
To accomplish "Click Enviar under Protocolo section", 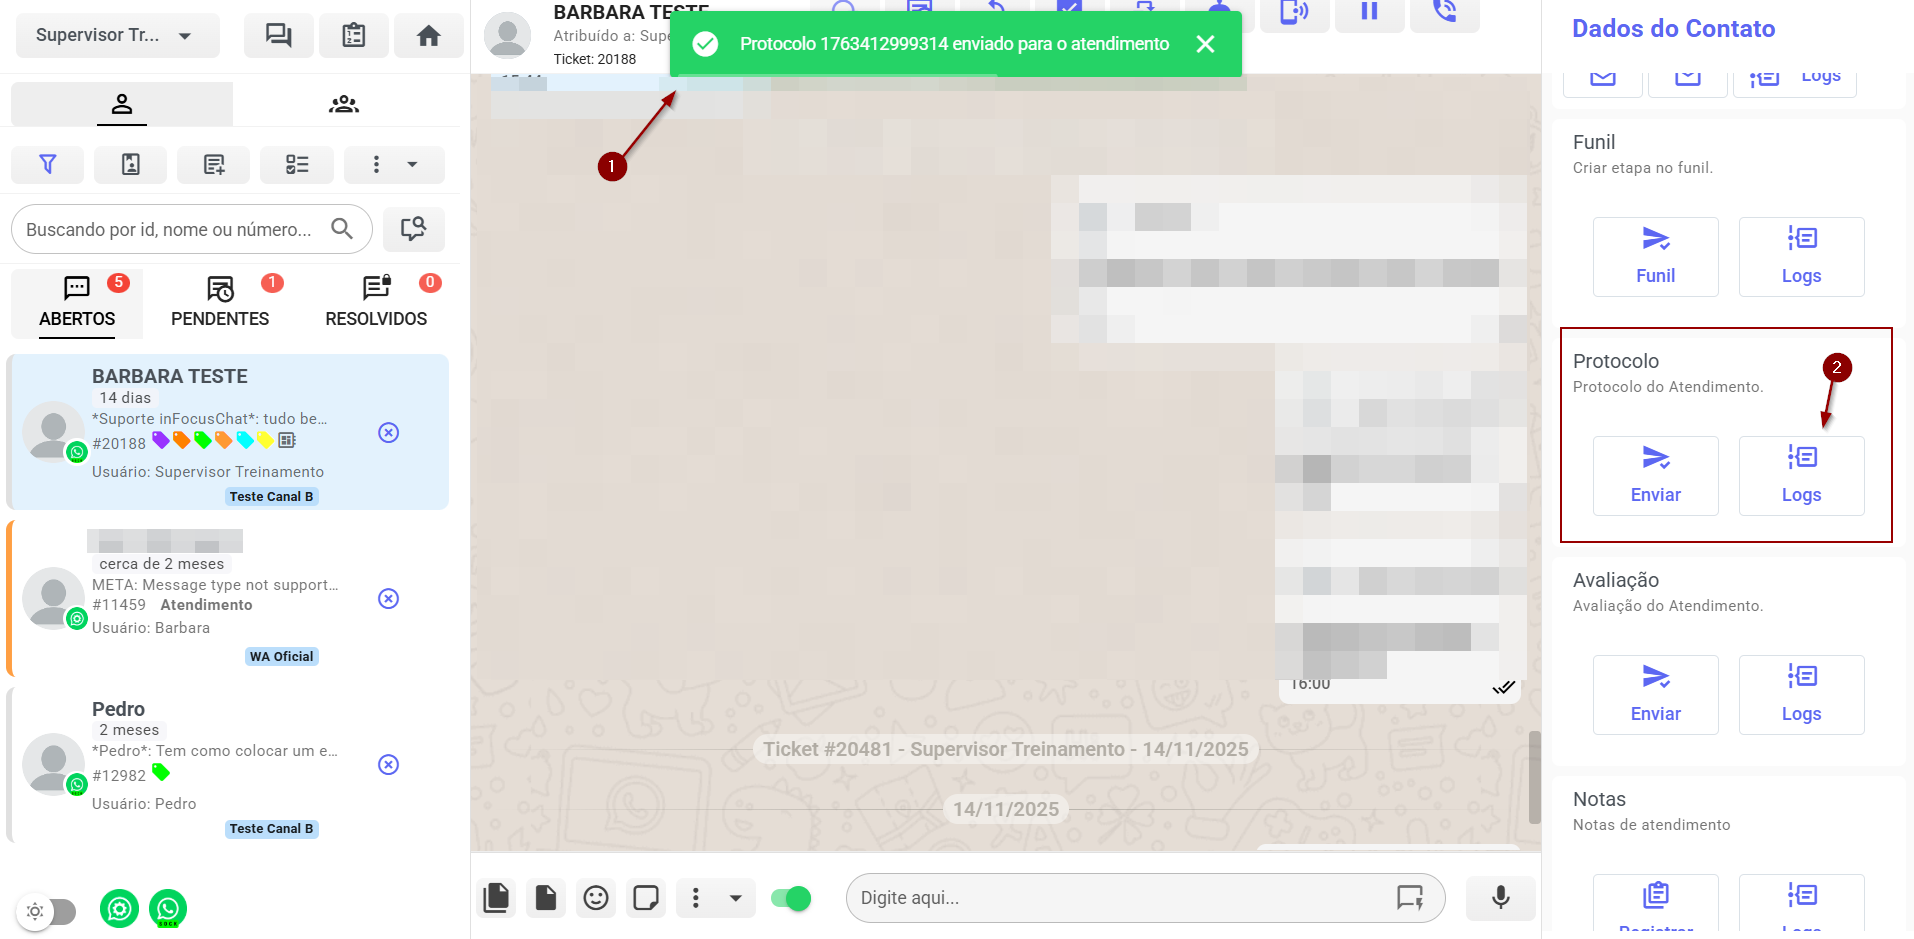I will (1655, 476).
